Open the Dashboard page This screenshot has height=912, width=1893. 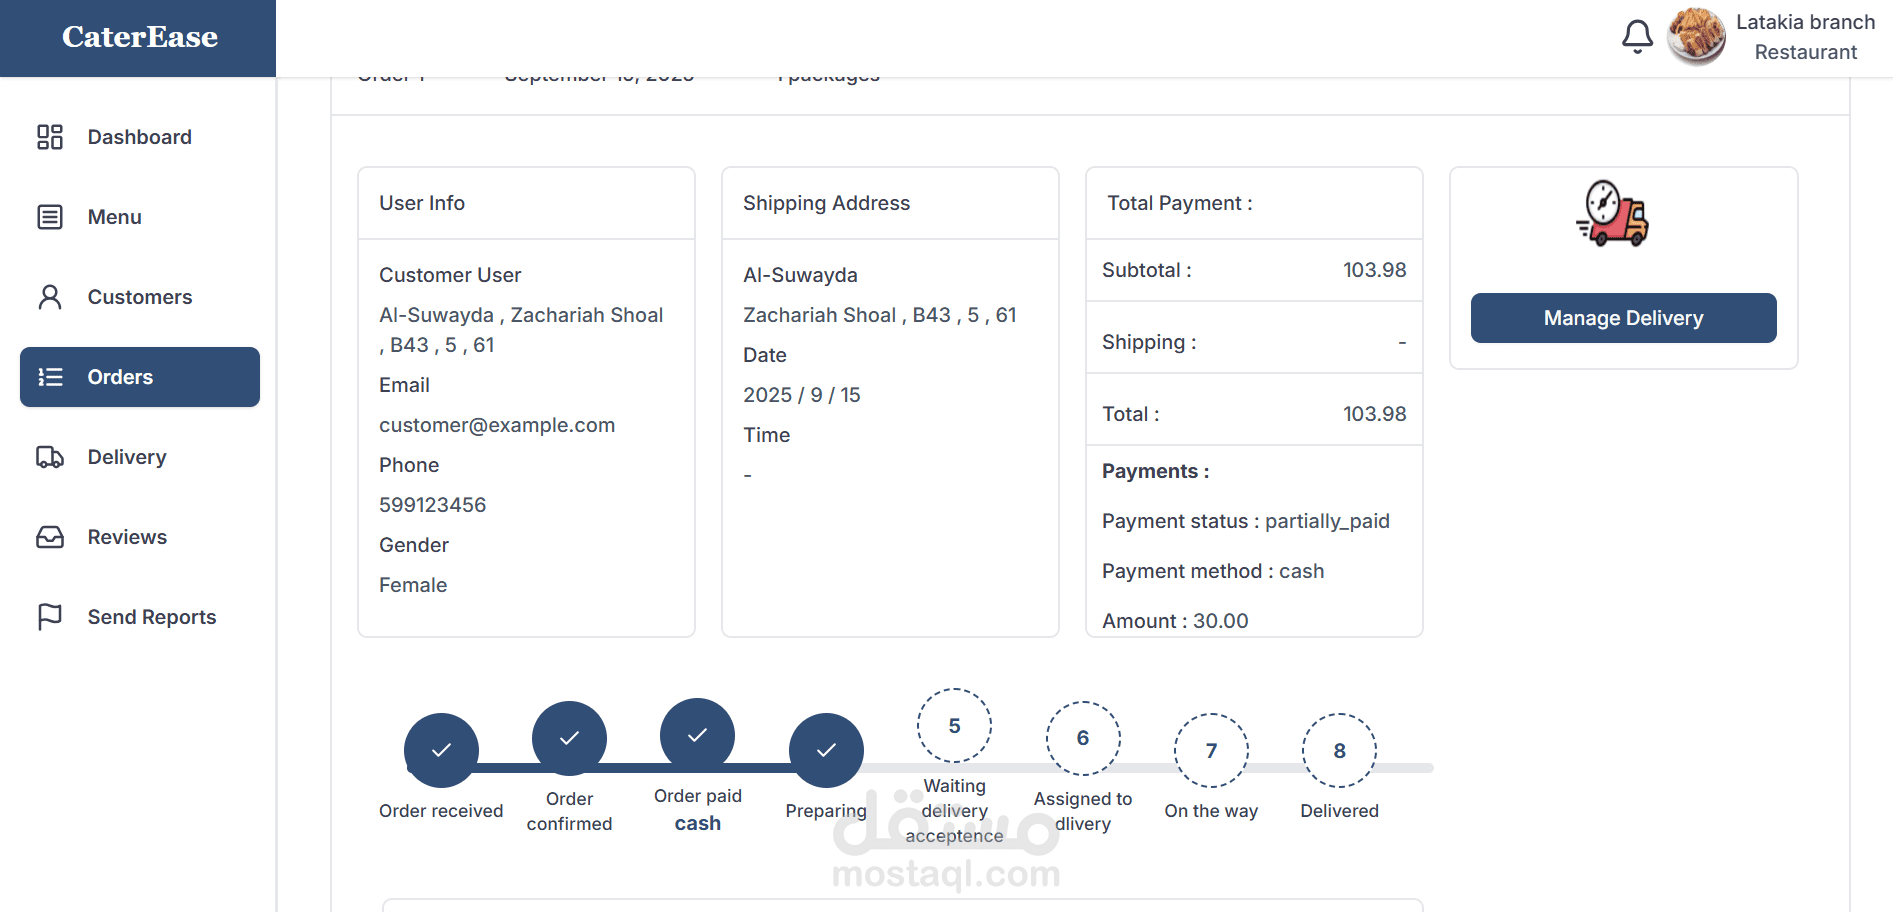point(139,137)
